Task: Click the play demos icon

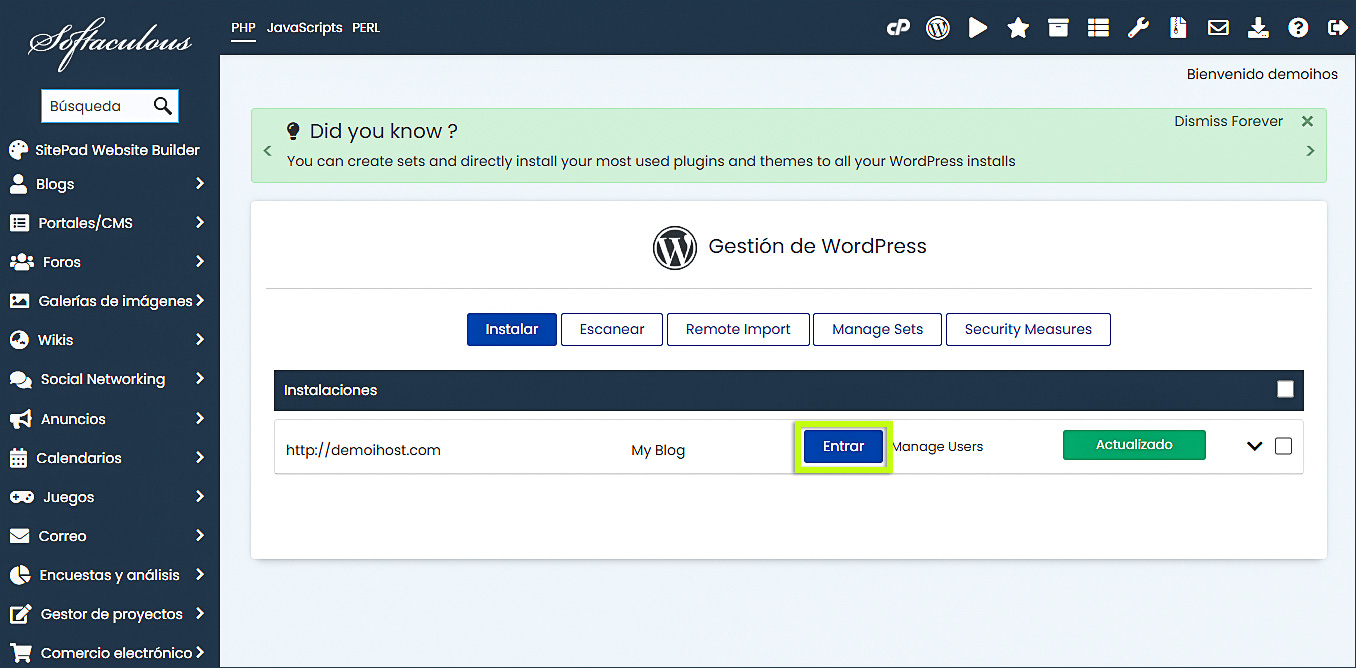Action: [x=978, y=28]
